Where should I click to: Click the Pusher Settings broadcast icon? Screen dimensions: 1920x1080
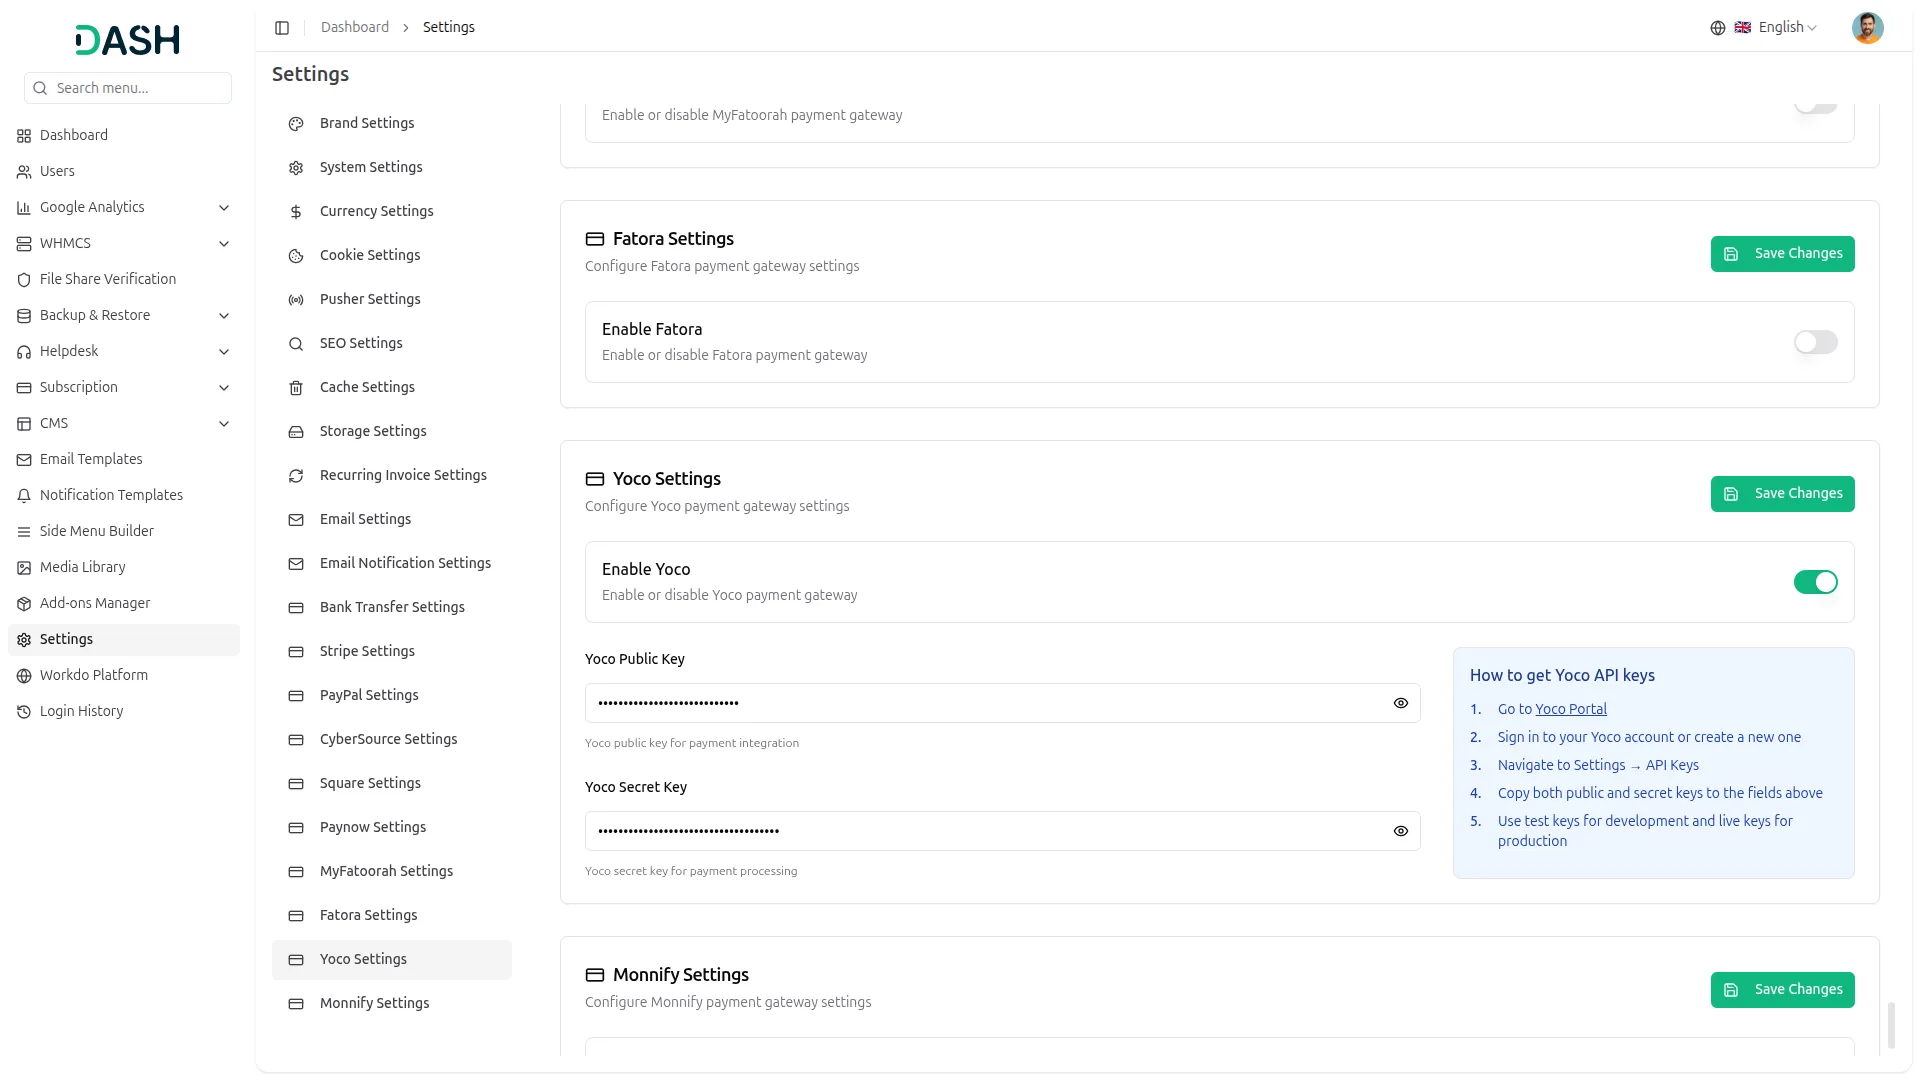[296, 300]
